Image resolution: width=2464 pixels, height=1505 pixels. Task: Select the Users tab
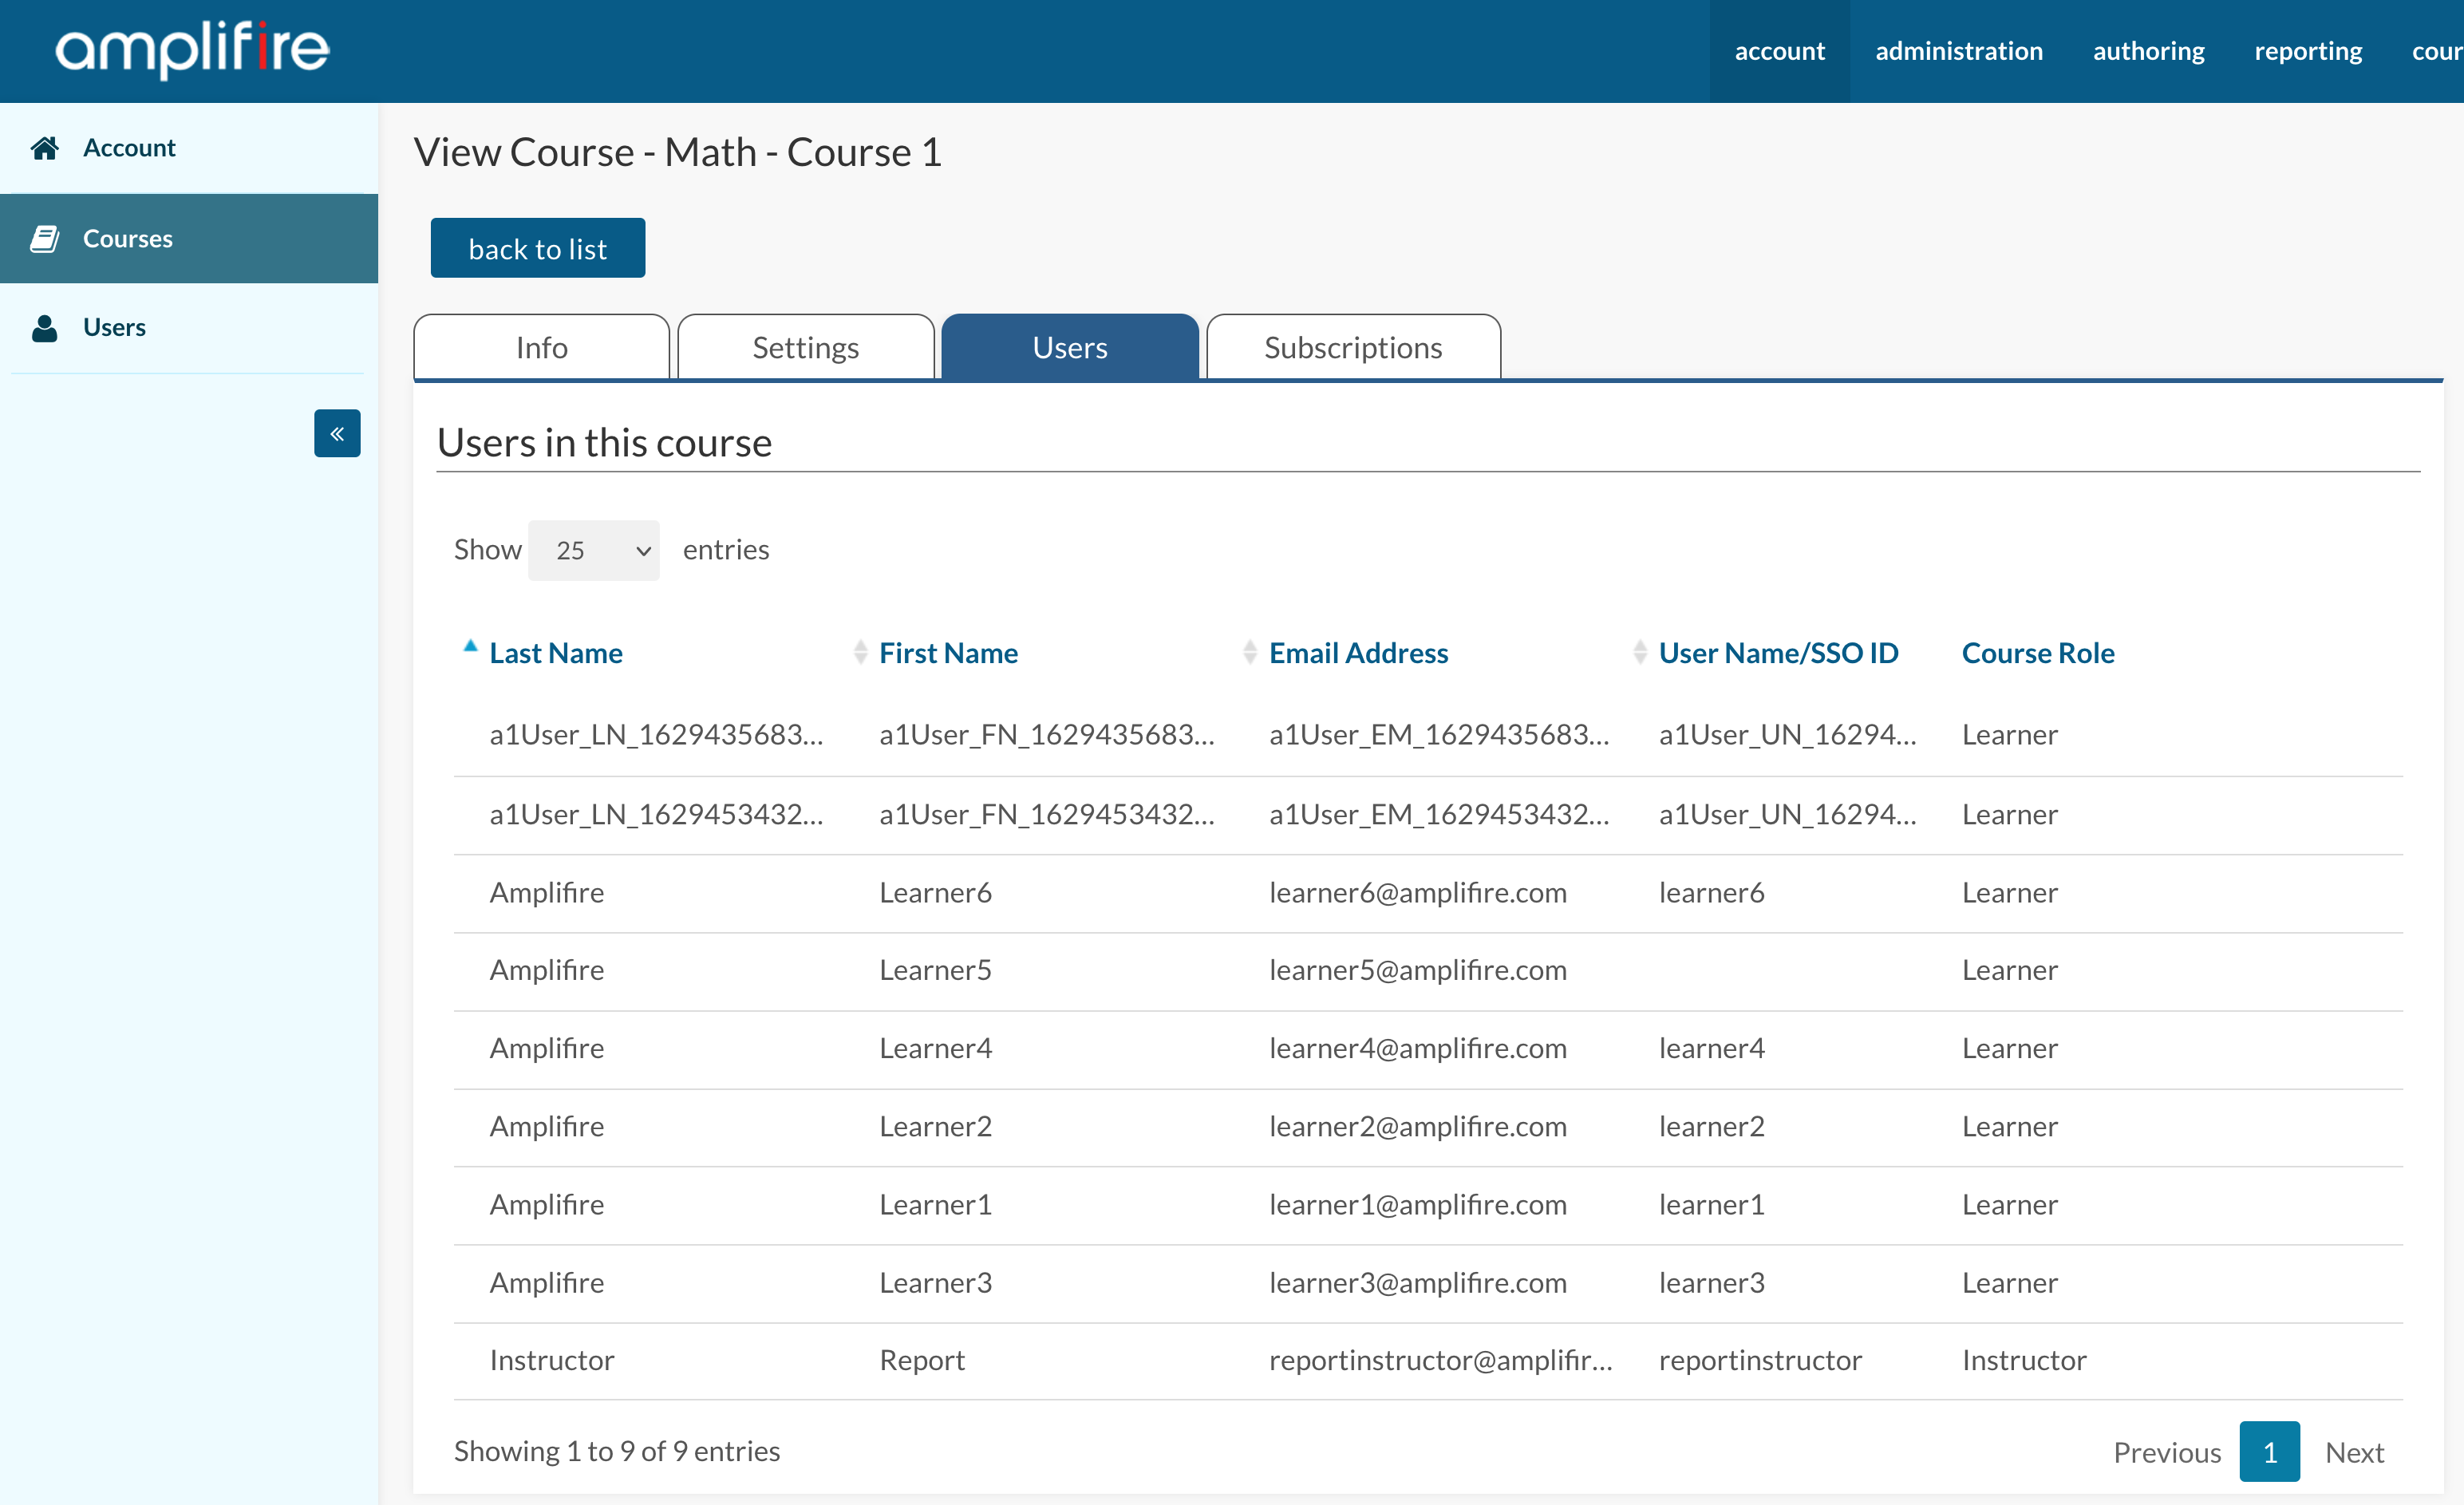click(x=1070, y=347)
